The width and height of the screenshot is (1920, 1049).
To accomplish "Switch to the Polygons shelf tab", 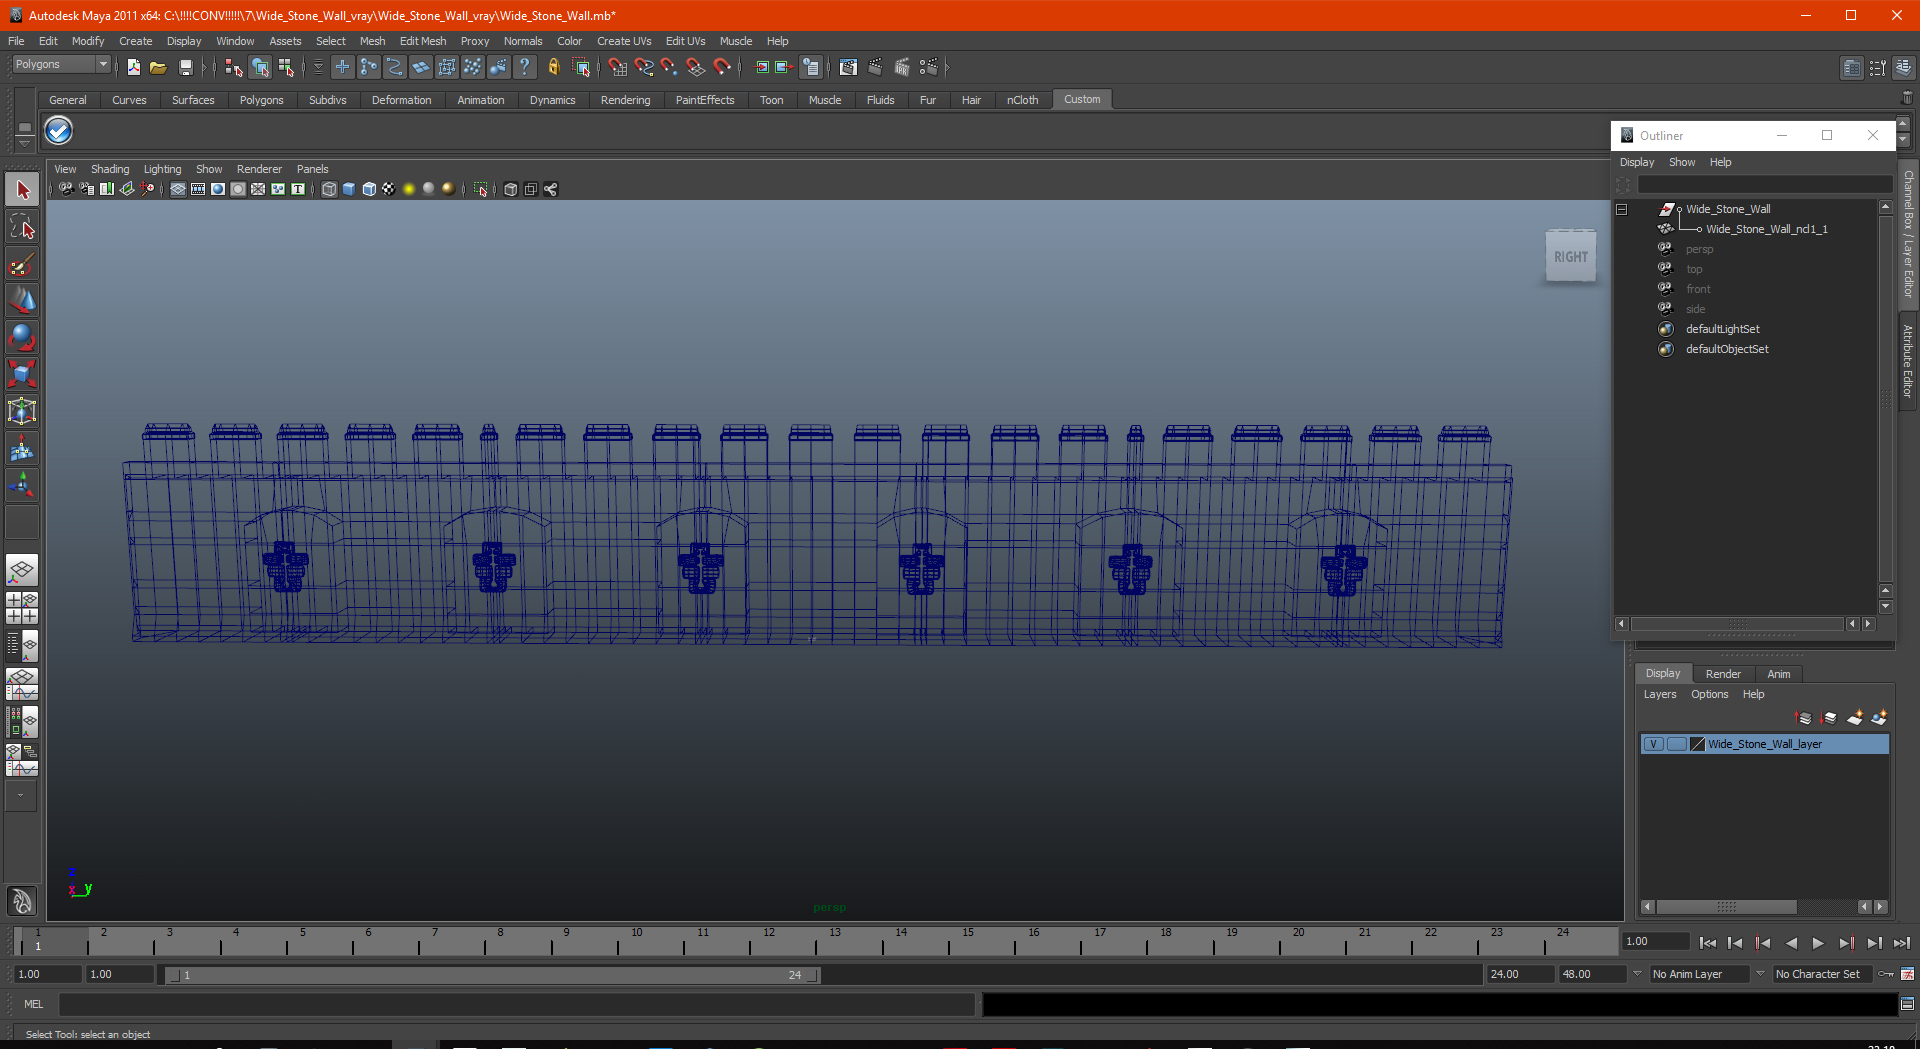I will click(261, 100).
